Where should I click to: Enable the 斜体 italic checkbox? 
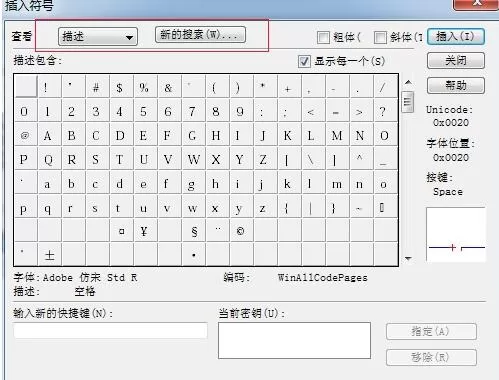click(x=380, y=37)
